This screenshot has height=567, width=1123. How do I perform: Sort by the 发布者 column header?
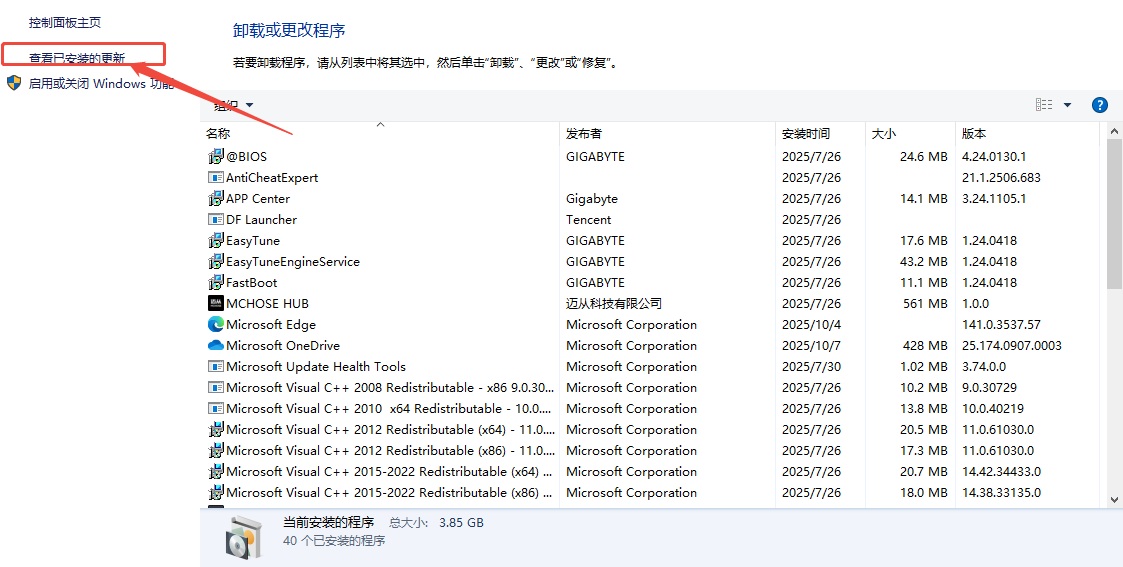tap(584, 134)
